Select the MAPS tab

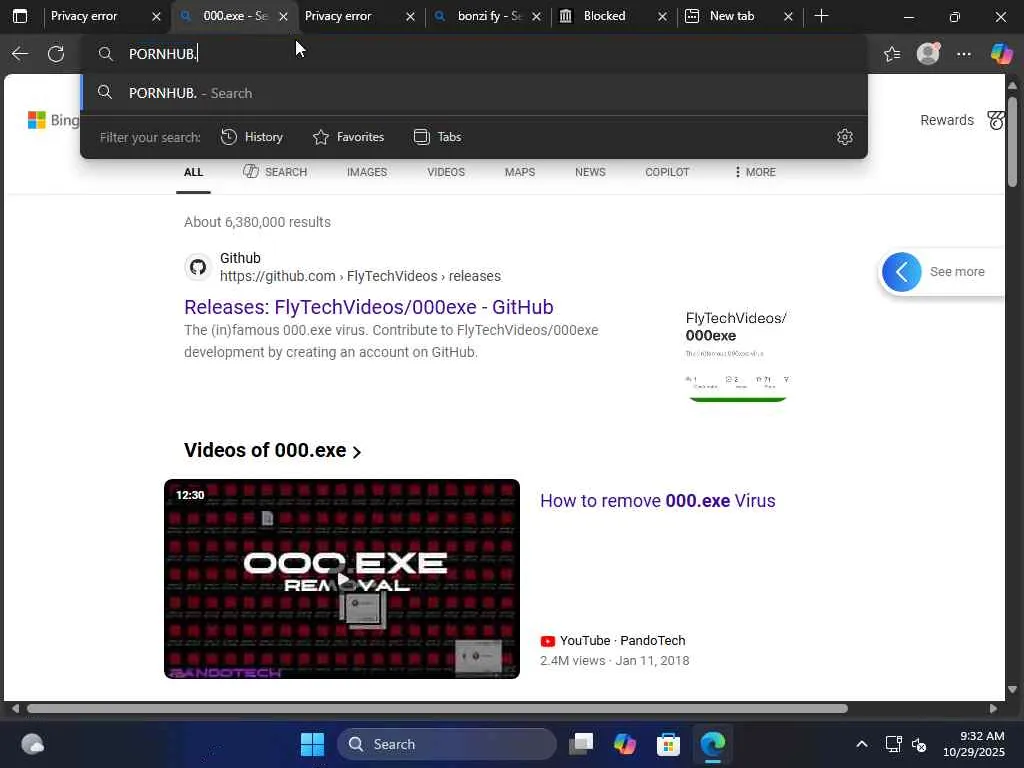click(520, 172)
